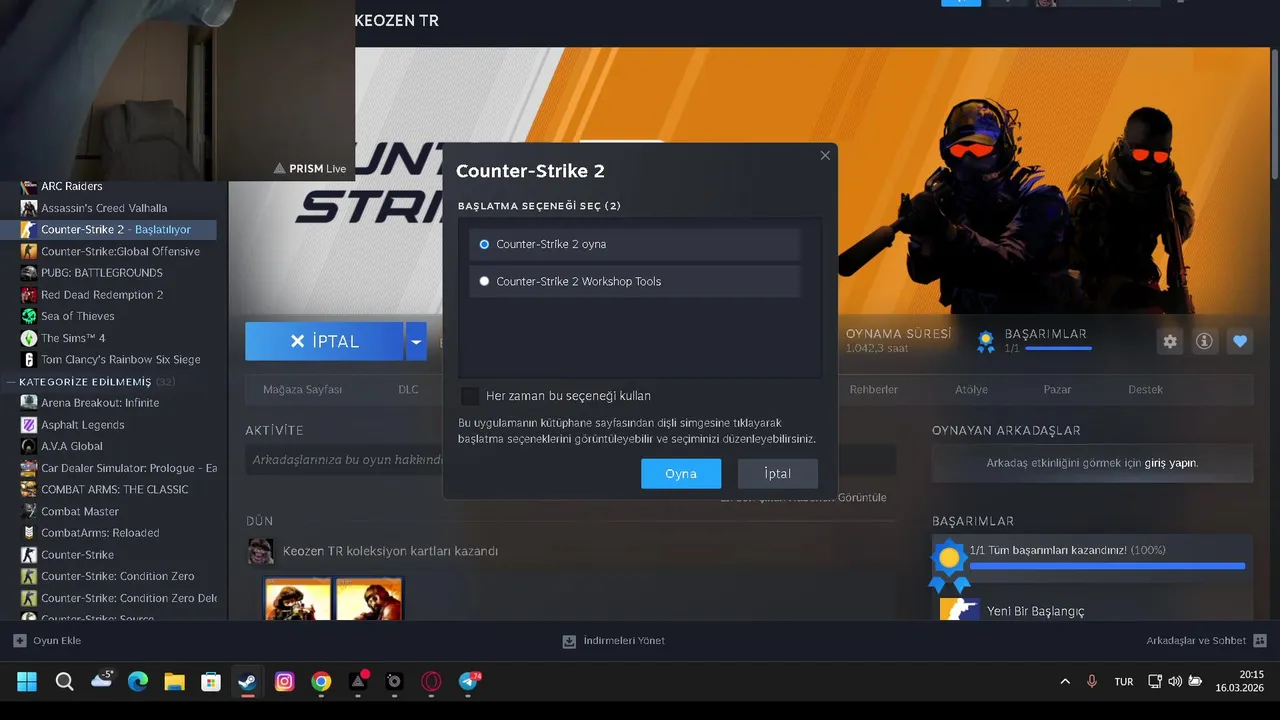Open the Rehberler tab

click(x=874, y=389)
